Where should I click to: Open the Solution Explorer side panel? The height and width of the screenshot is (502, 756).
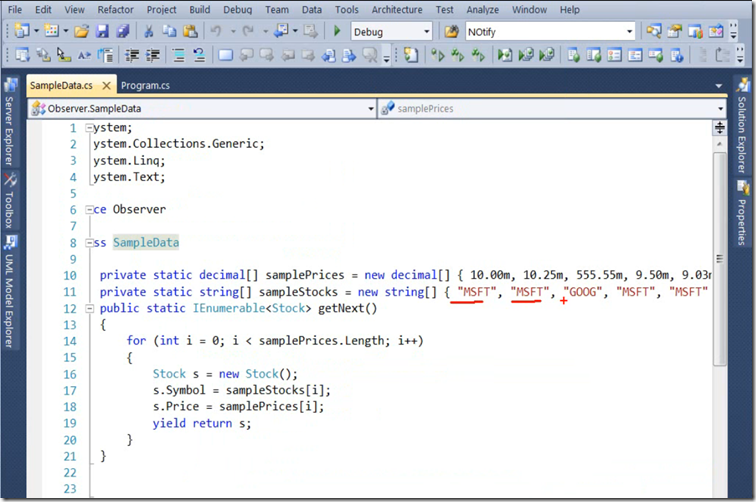point(742,125)
